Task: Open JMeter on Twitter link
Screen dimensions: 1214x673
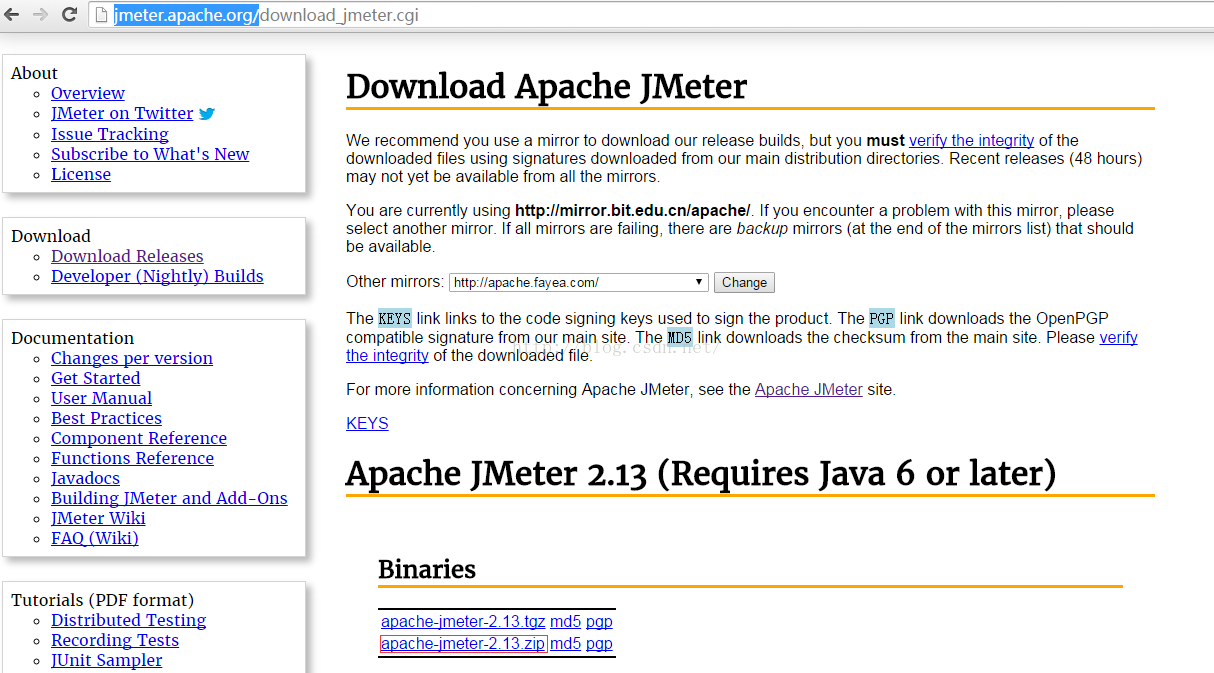Action: point(122,113)
